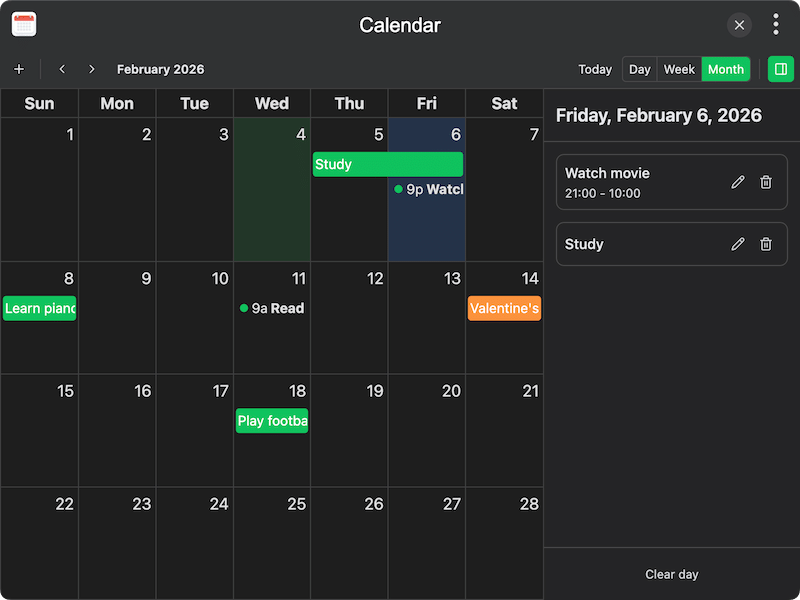Open the 9a Read event
This screenshot has width=800, height=600.
coord(272,309)
